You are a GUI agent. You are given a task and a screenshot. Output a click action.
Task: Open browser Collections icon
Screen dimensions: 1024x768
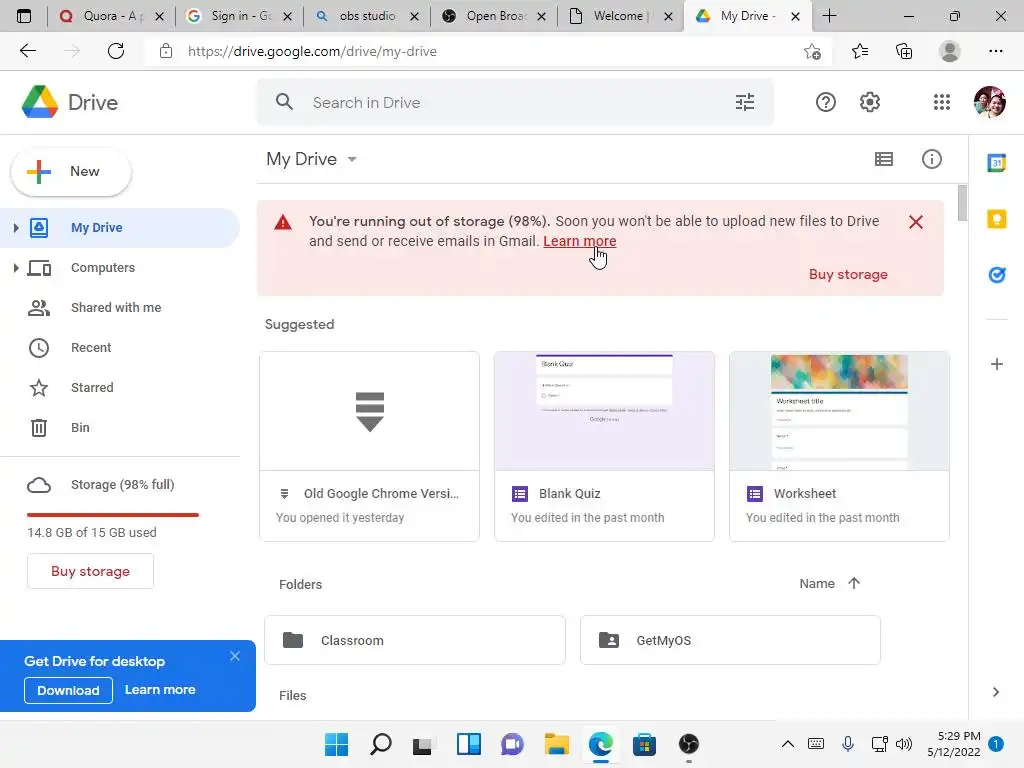[x=904, y=51]
